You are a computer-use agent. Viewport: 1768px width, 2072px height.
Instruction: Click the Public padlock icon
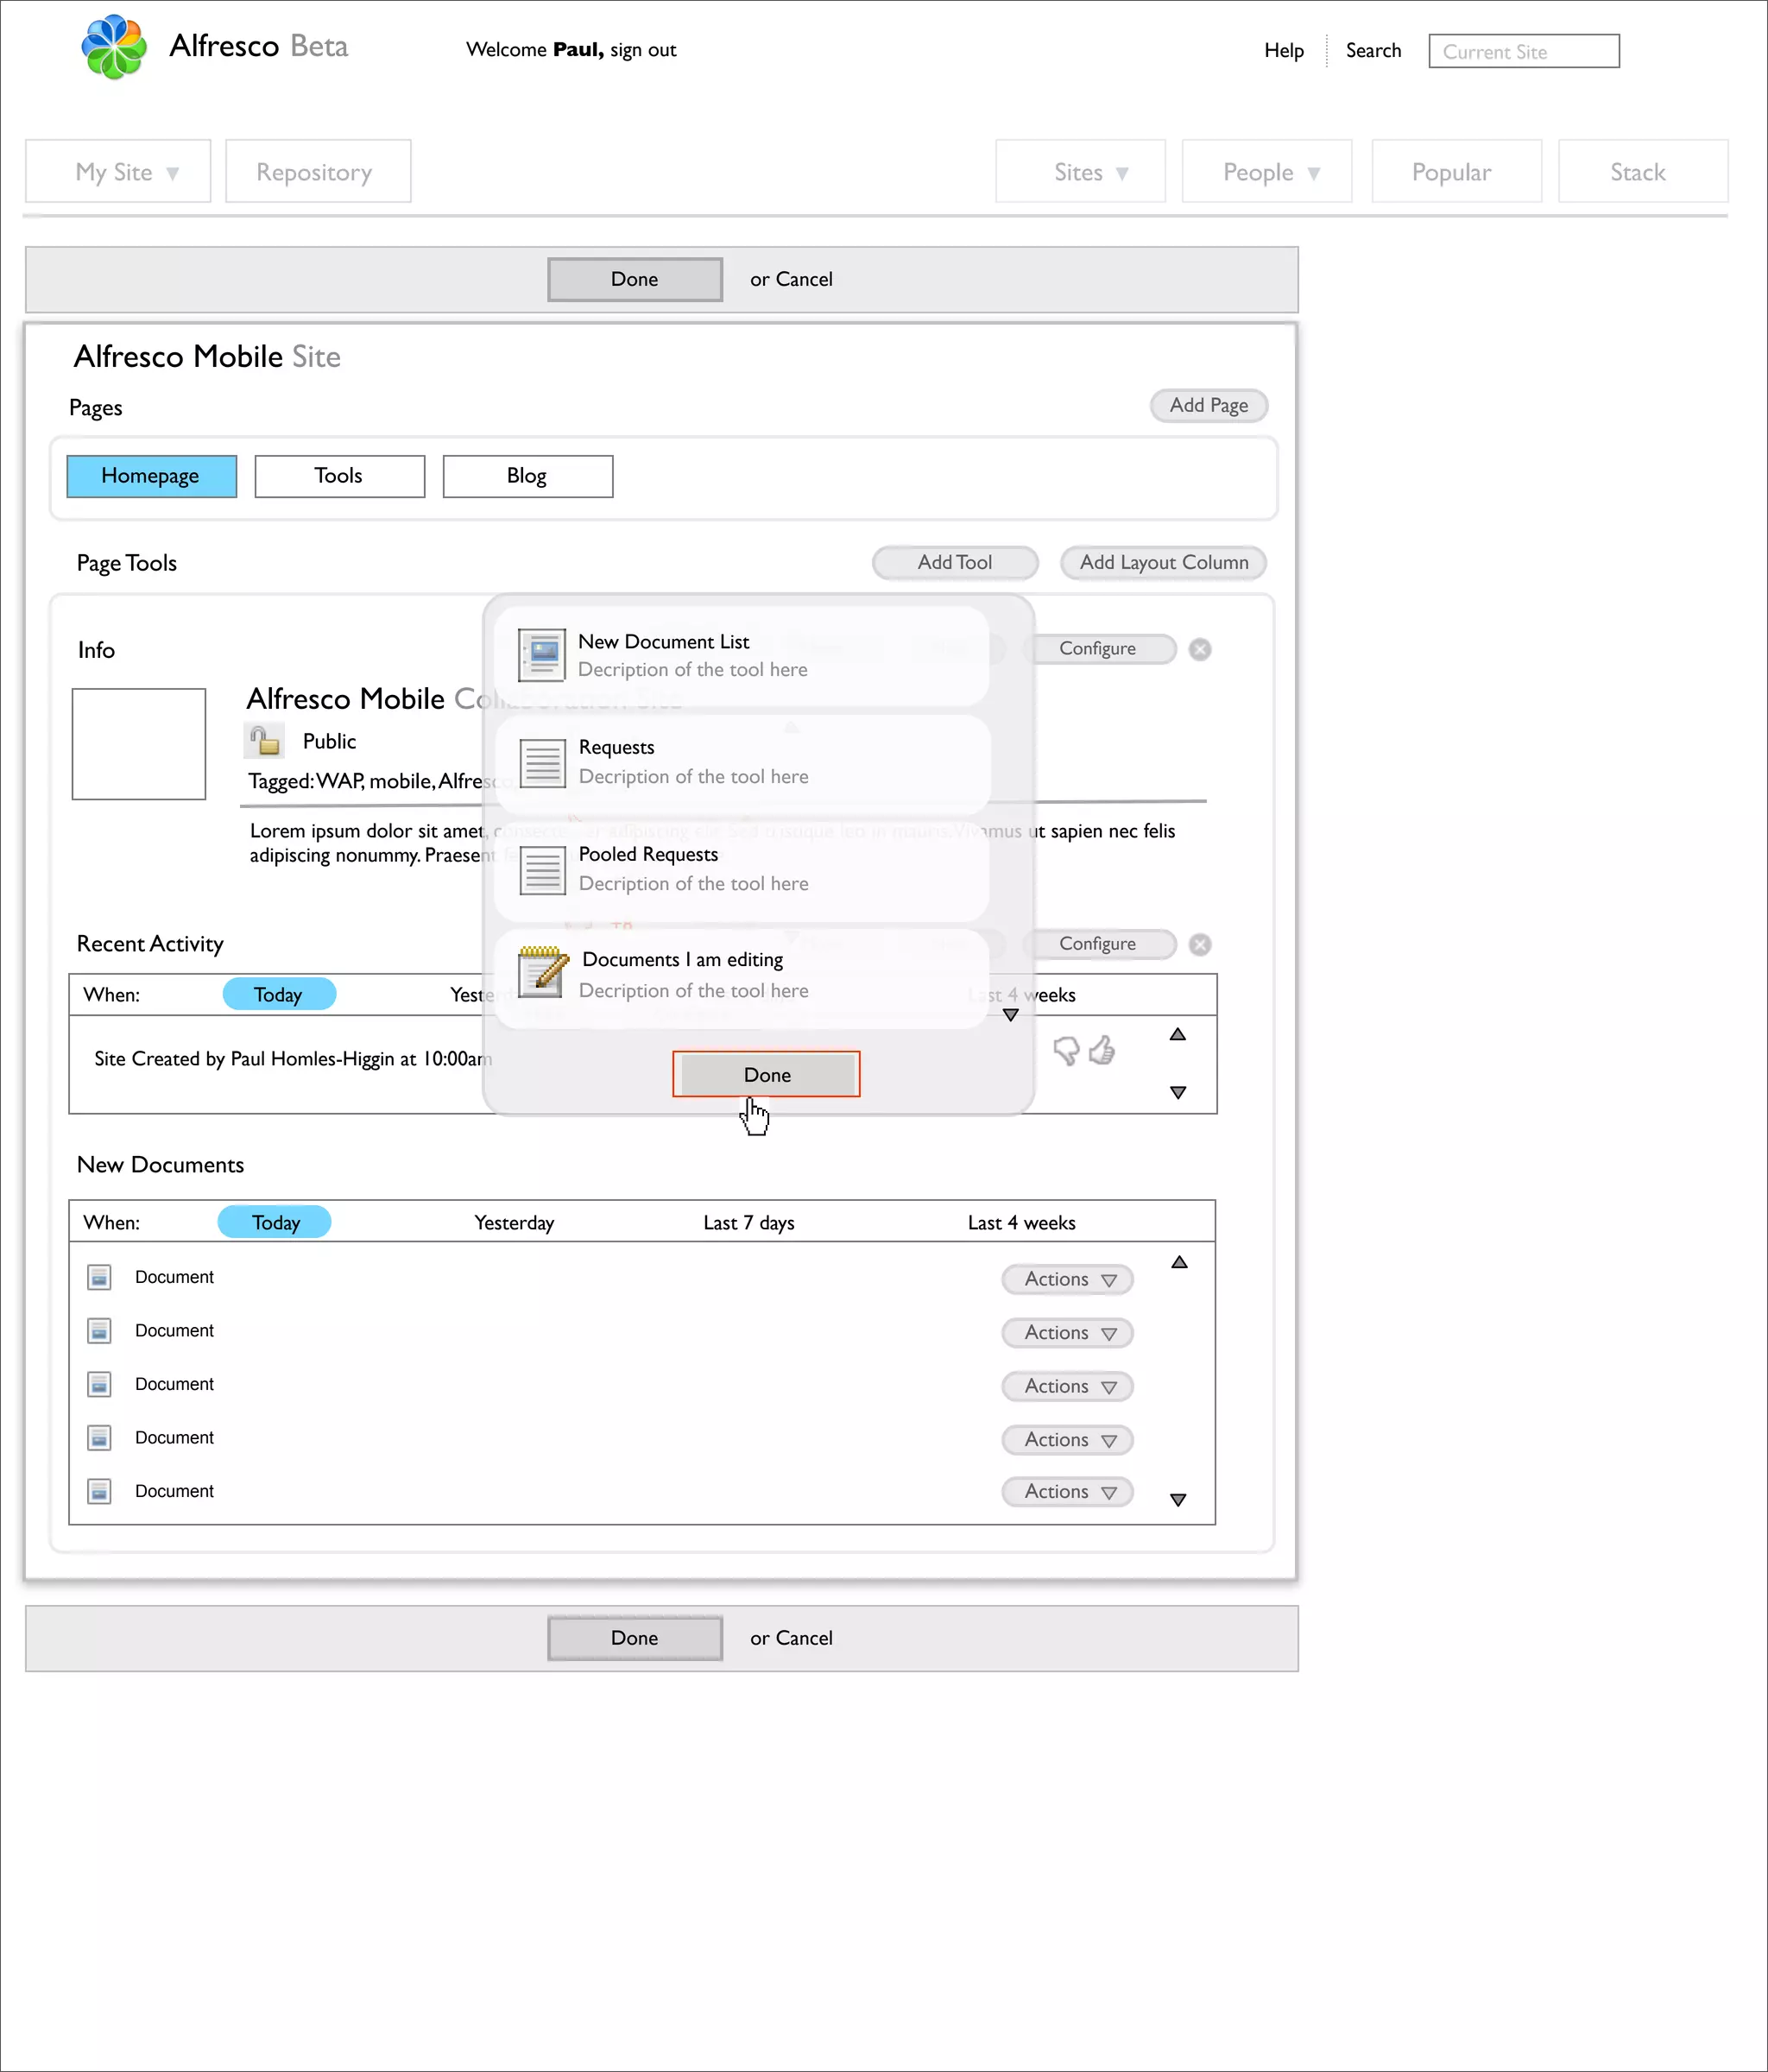click(x=264, y=741)
